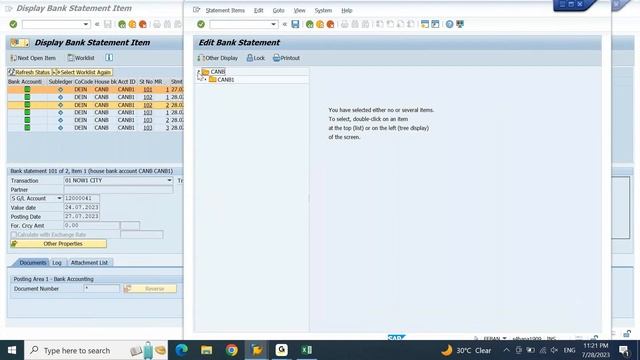Image resolution: width=640 pixels, height=360 pixels.
Task: Open S G/L Account type dropdown
Action: point(59,198)
